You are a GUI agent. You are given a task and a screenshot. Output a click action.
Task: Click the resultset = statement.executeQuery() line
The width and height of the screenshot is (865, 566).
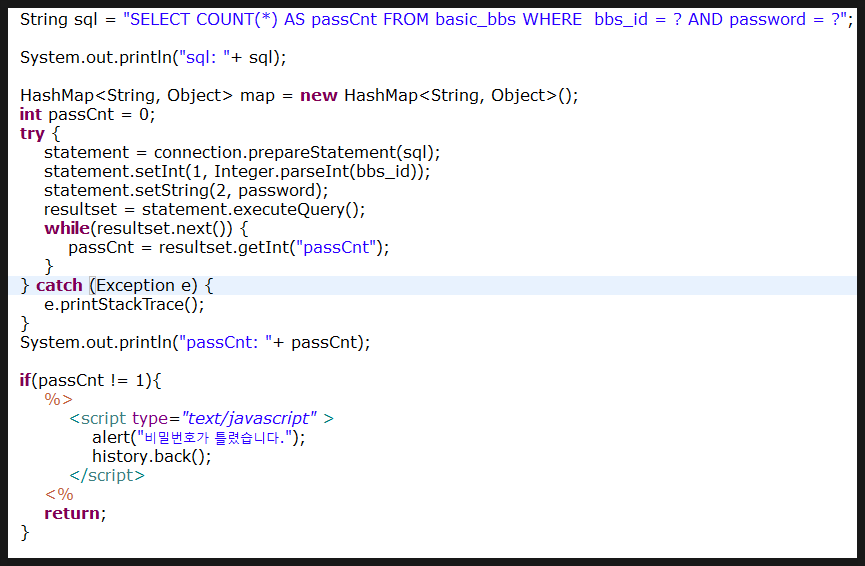click(205, 210)
